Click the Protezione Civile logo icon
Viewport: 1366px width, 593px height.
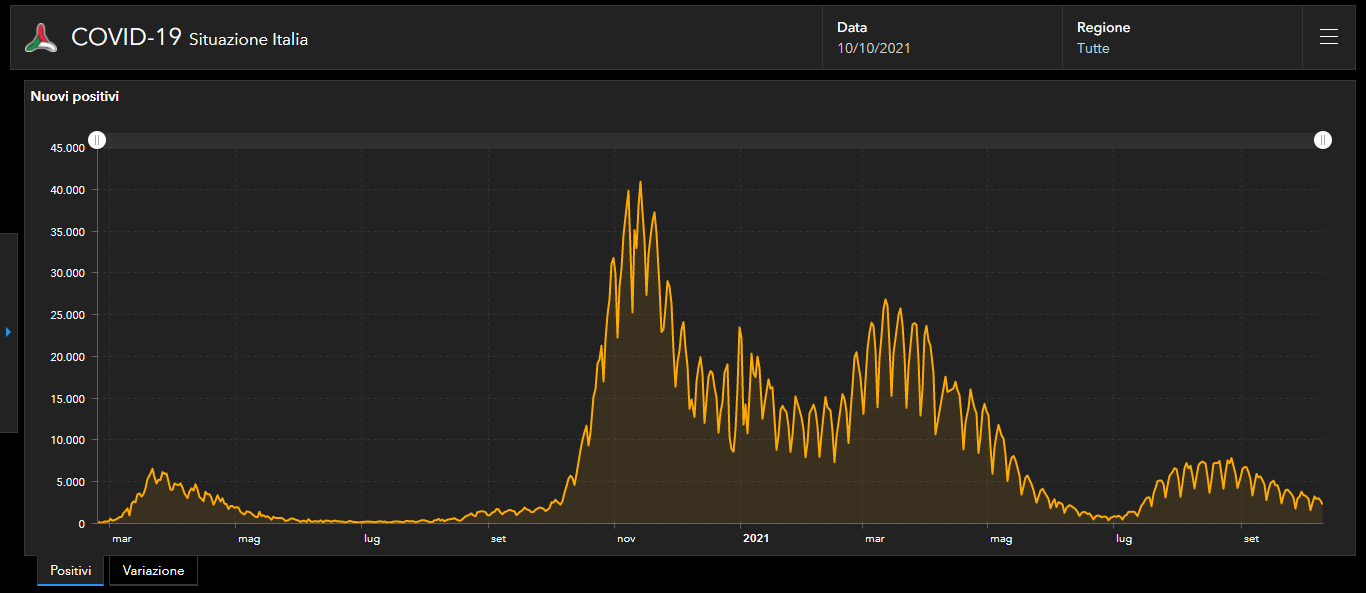click(x=41, y=38)
